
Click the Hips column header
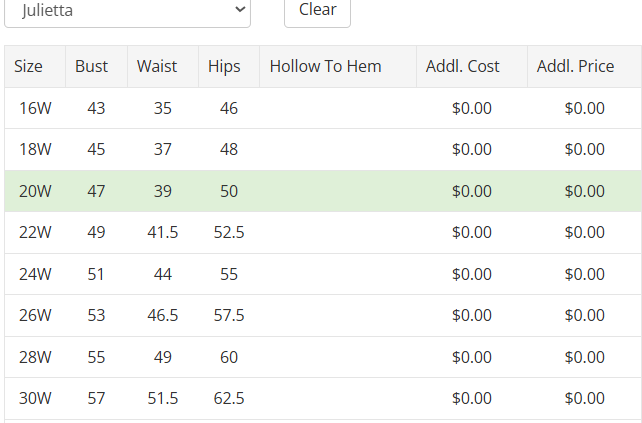coord(224,67)
